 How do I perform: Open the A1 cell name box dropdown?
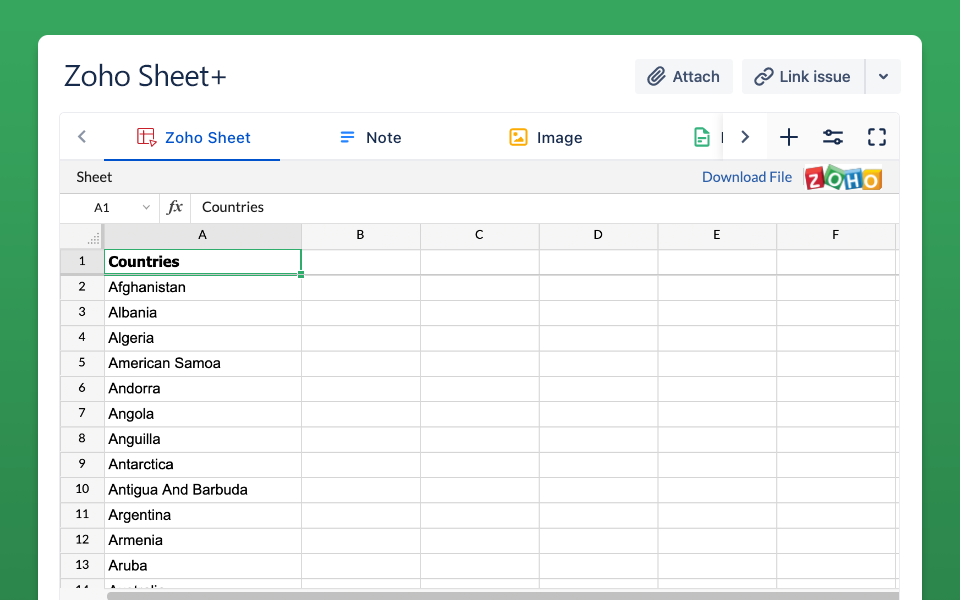pos(146,208)
